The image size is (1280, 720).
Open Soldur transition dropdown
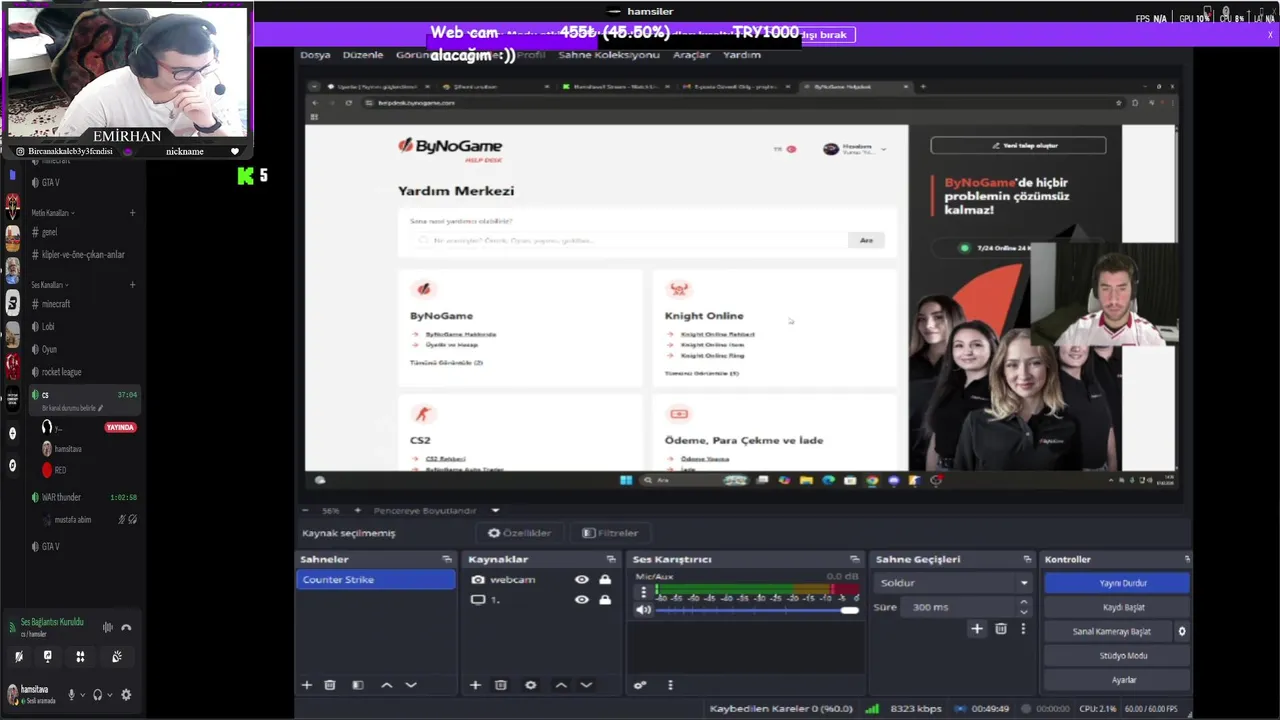(953, 583)
